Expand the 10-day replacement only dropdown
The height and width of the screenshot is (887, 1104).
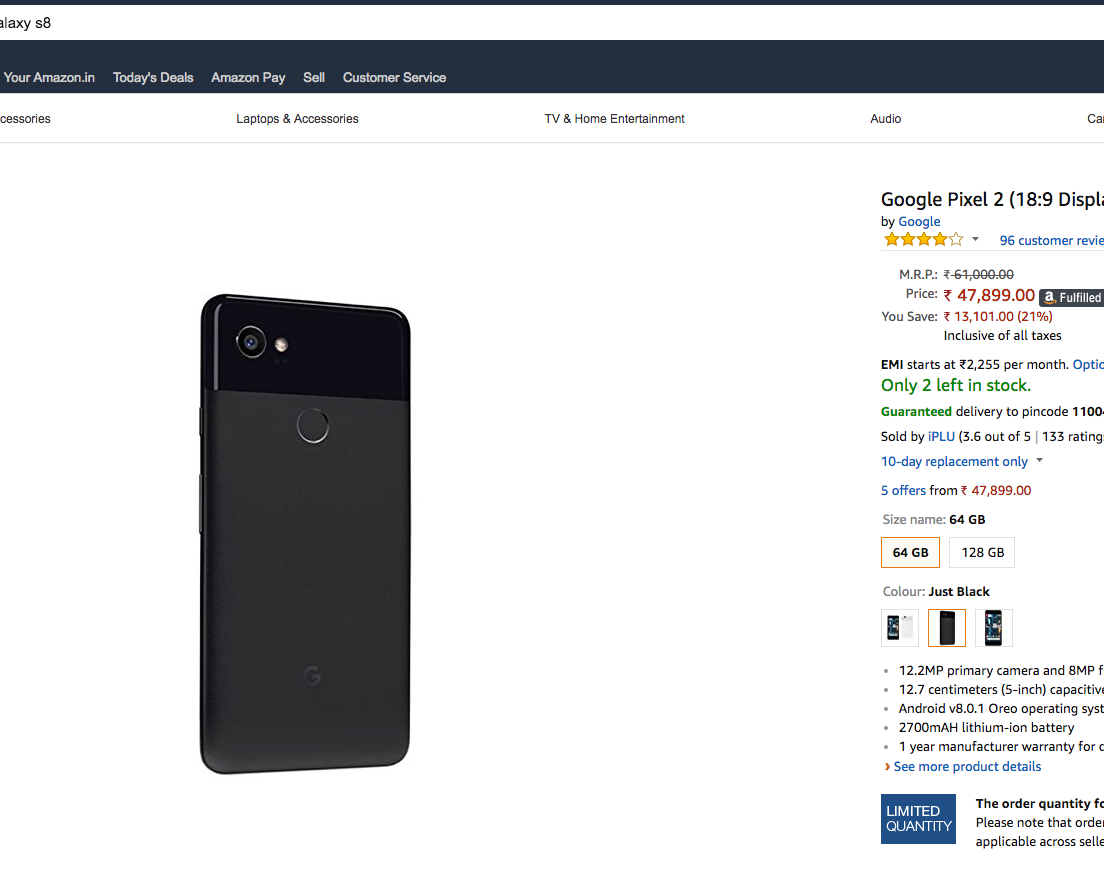[1039, 461]
